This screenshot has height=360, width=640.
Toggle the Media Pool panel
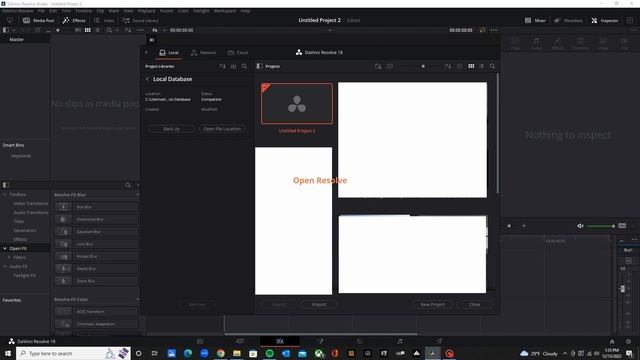tap(38, 20)
